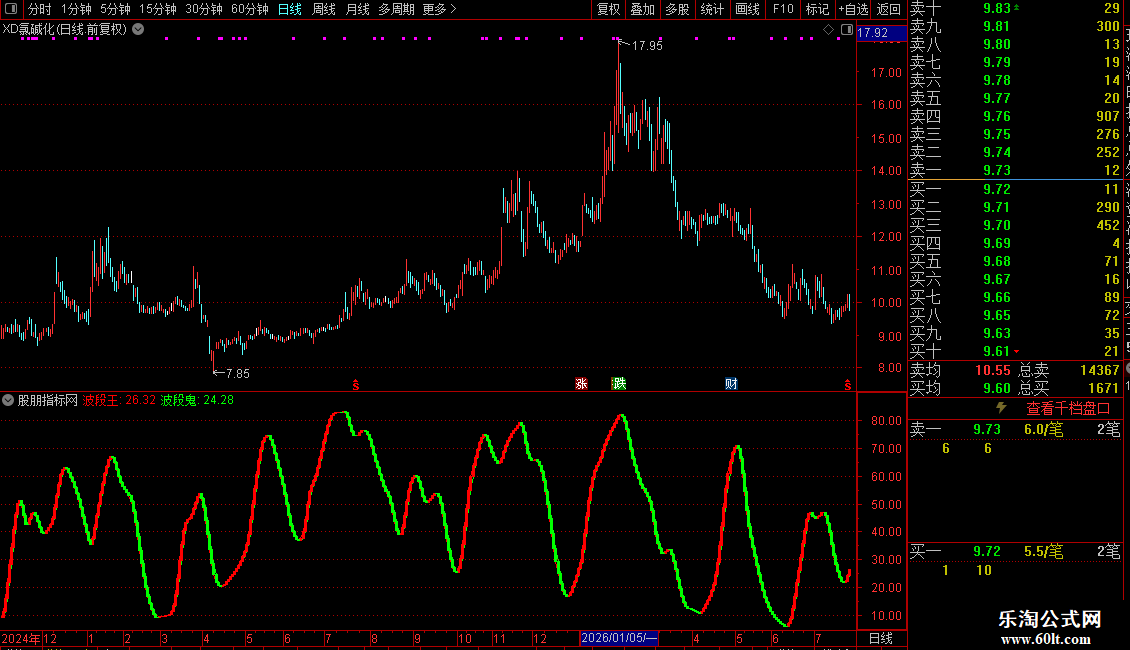The height and width of the screenshot is (650, 1130).
Task: Select the 买一 9.72 order row
Action: click(x=1015, y=189)
